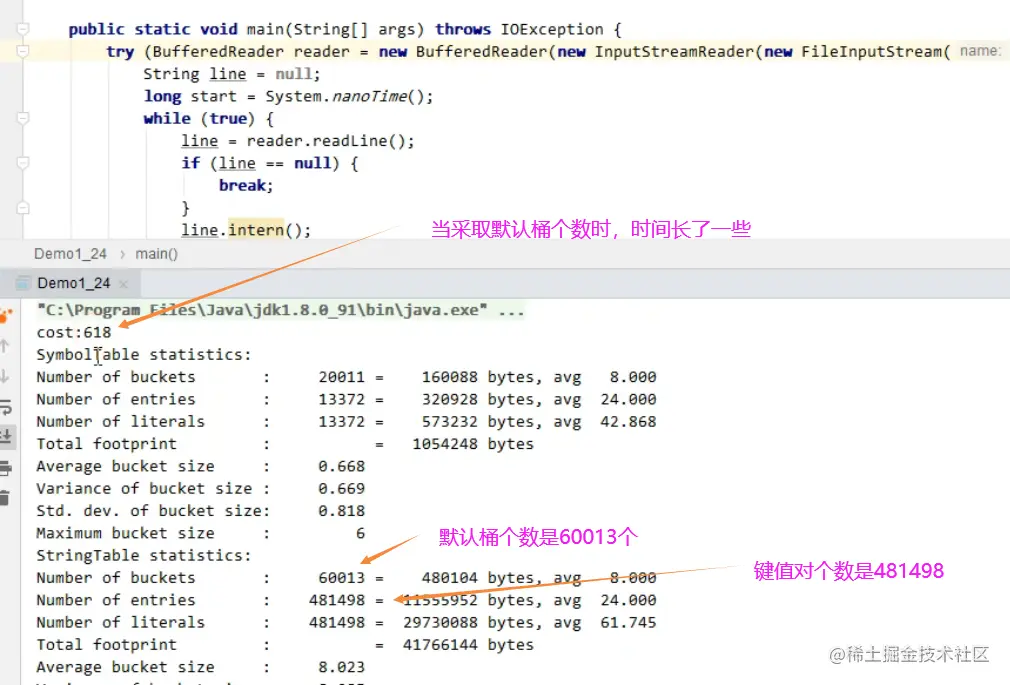Click the 61.745 average literal size

(x=628, y=622)
